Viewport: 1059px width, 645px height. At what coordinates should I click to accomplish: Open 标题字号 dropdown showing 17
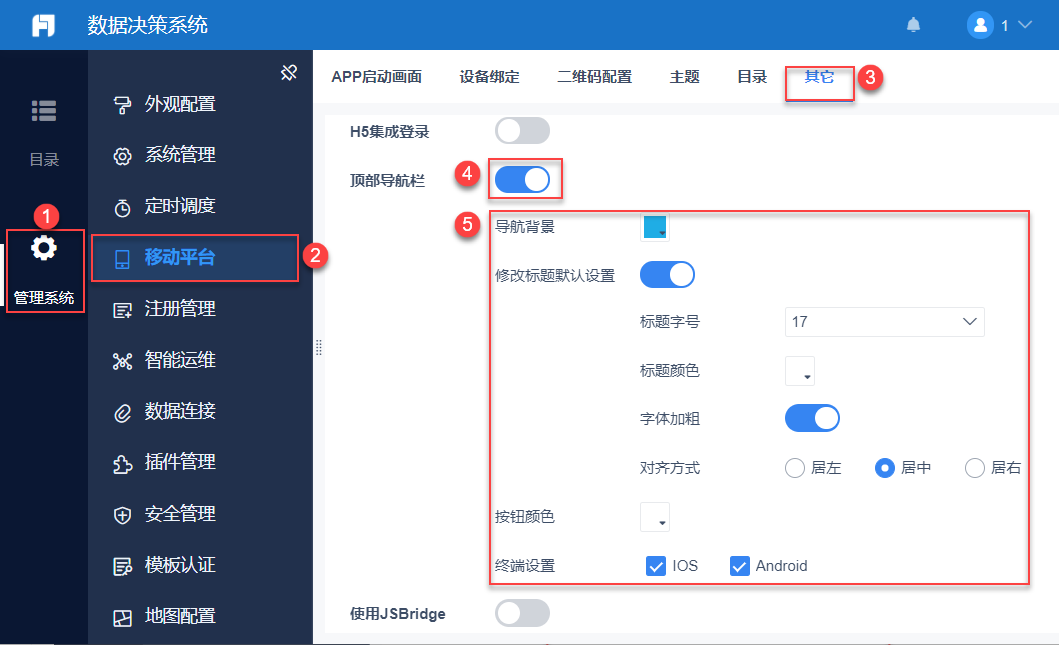coord(884,321)
